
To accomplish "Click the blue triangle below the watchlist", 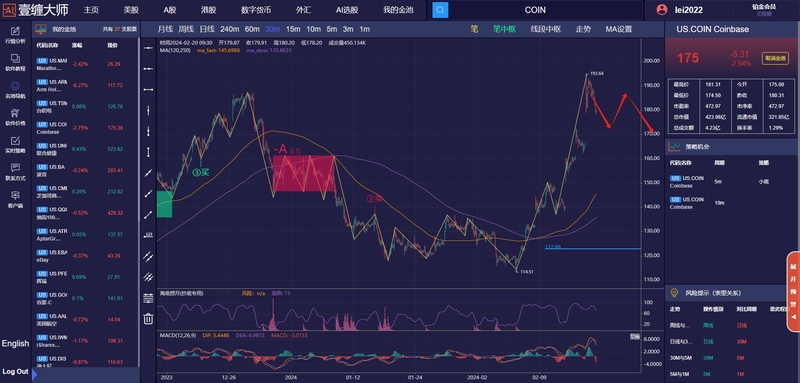I will [34, 375].
